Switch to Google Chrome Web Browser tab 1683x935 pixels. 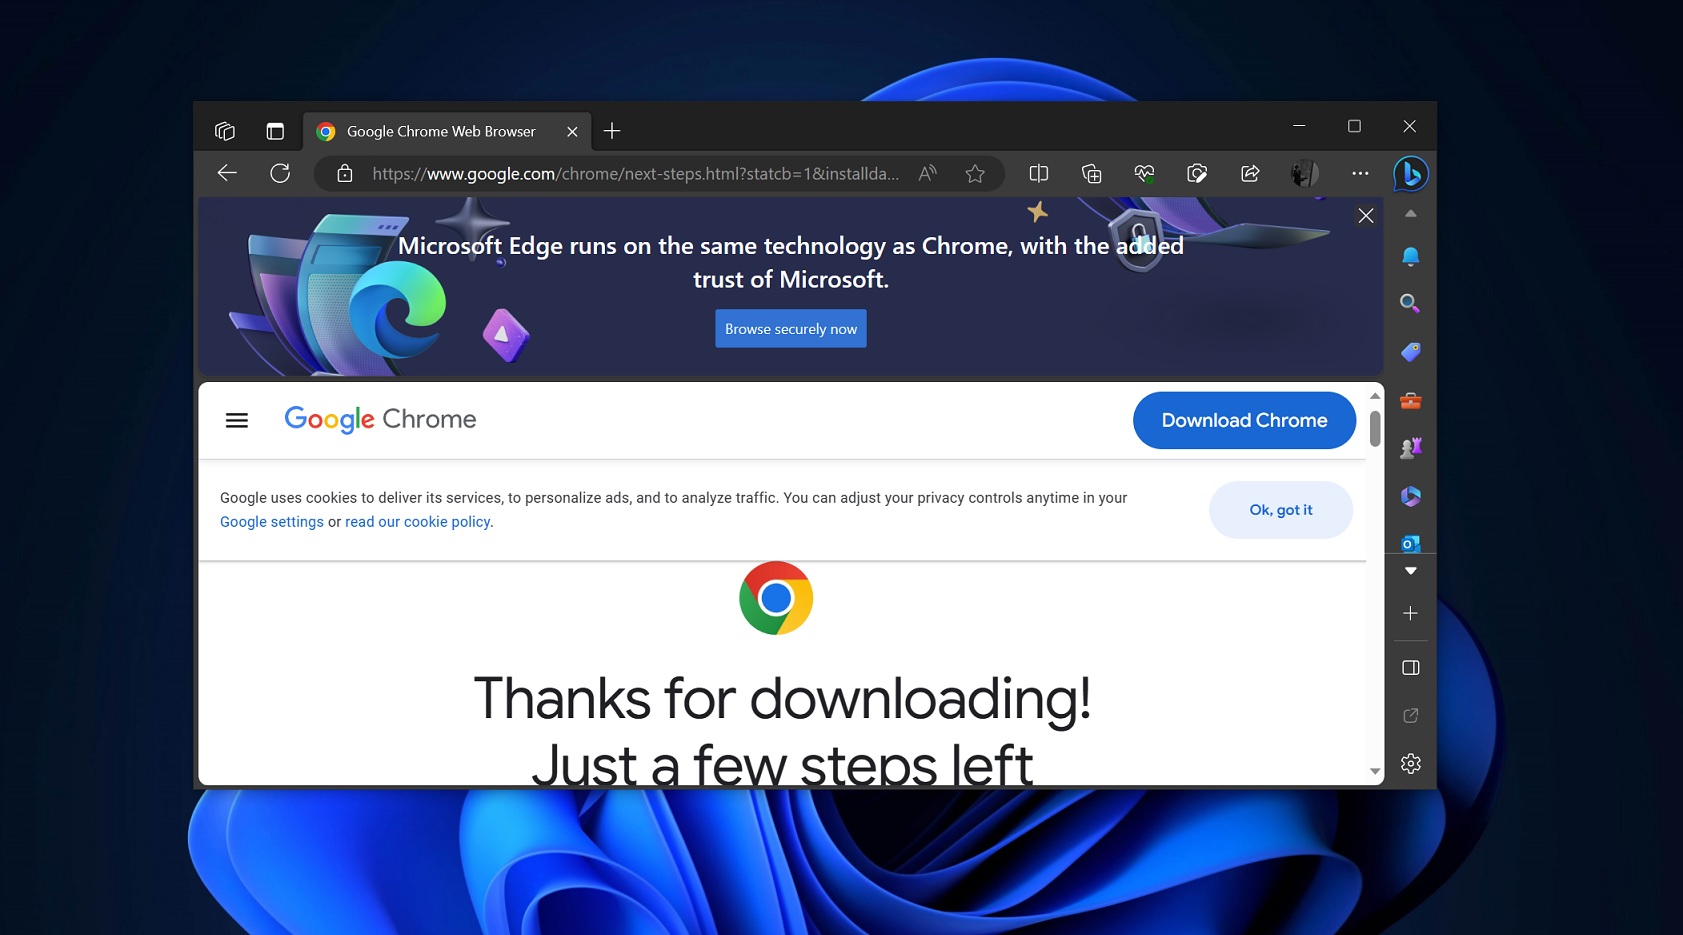pos(440,131)
